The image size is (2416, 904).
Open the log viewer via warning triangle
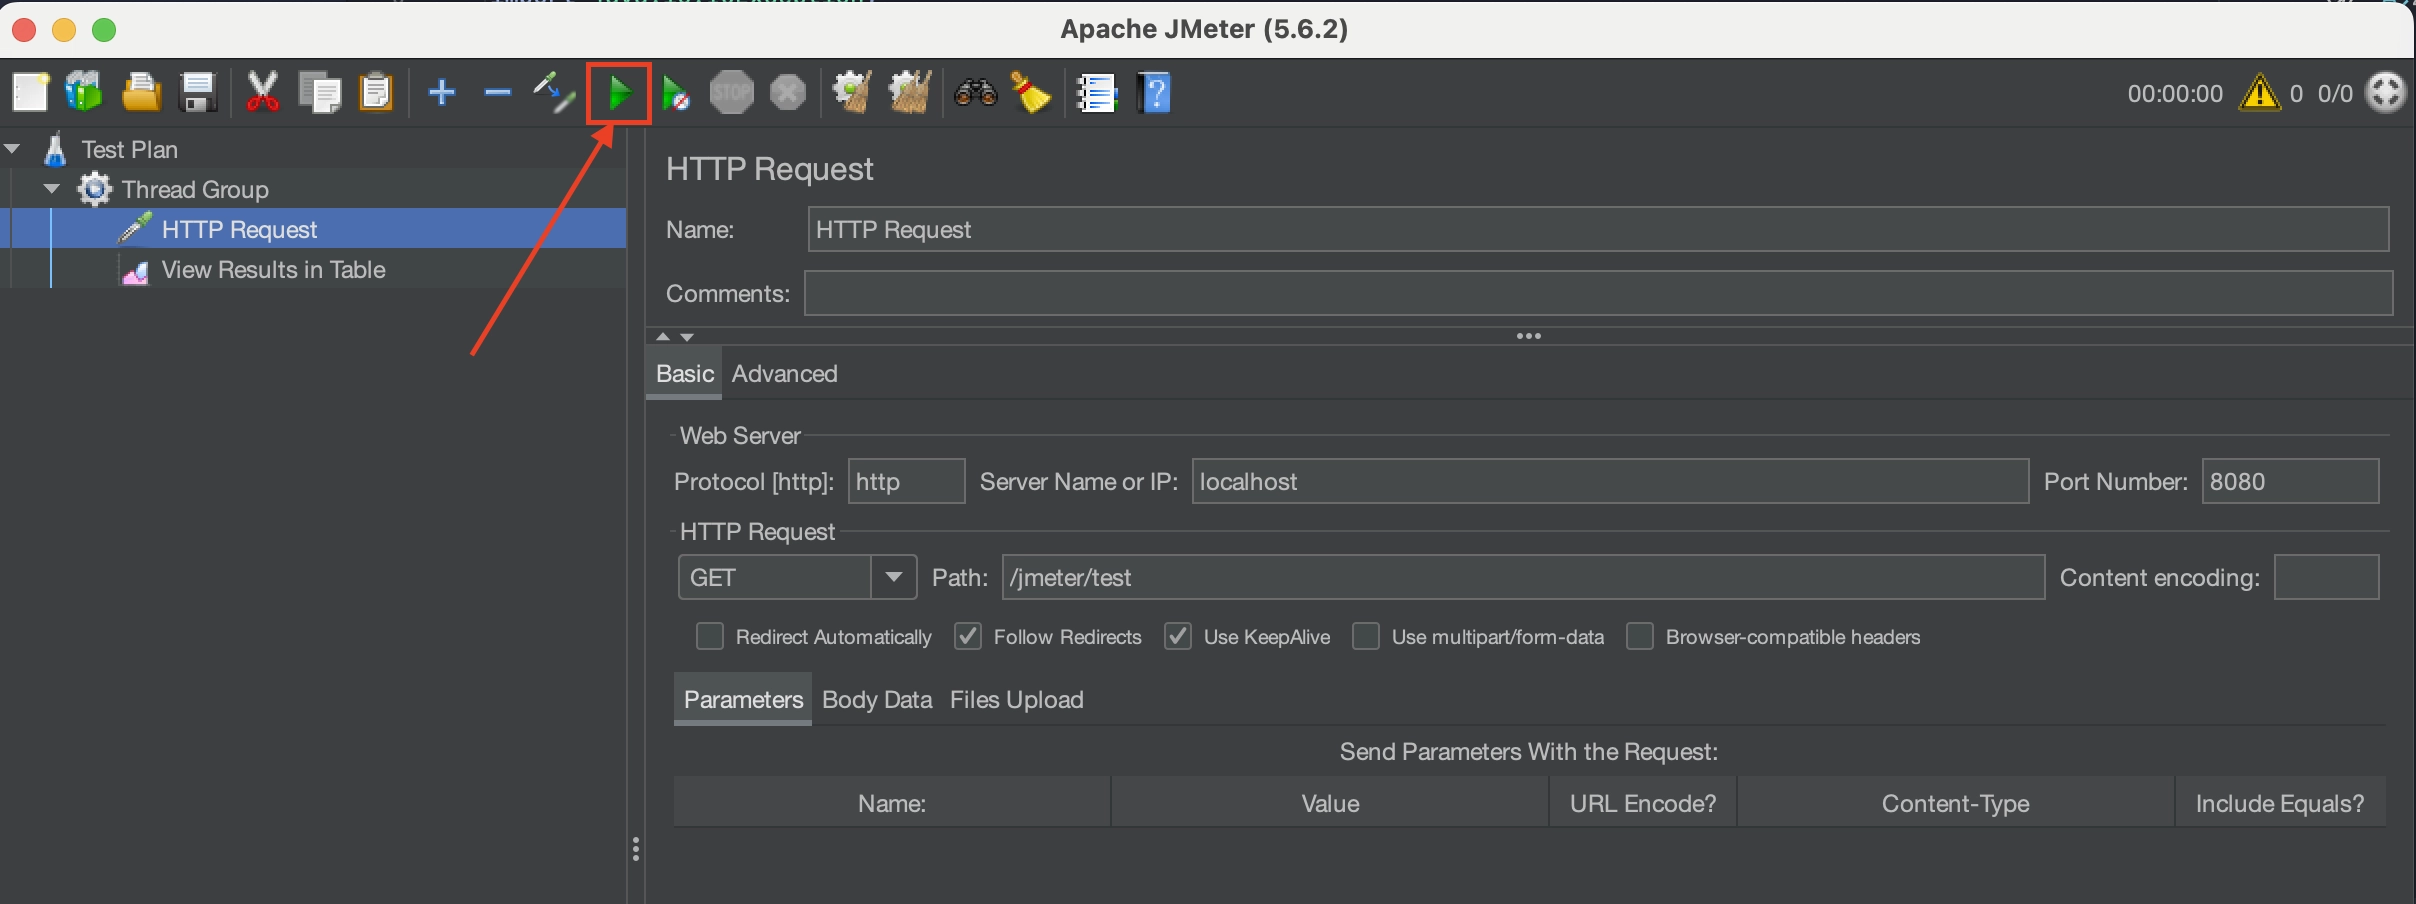2259,93
